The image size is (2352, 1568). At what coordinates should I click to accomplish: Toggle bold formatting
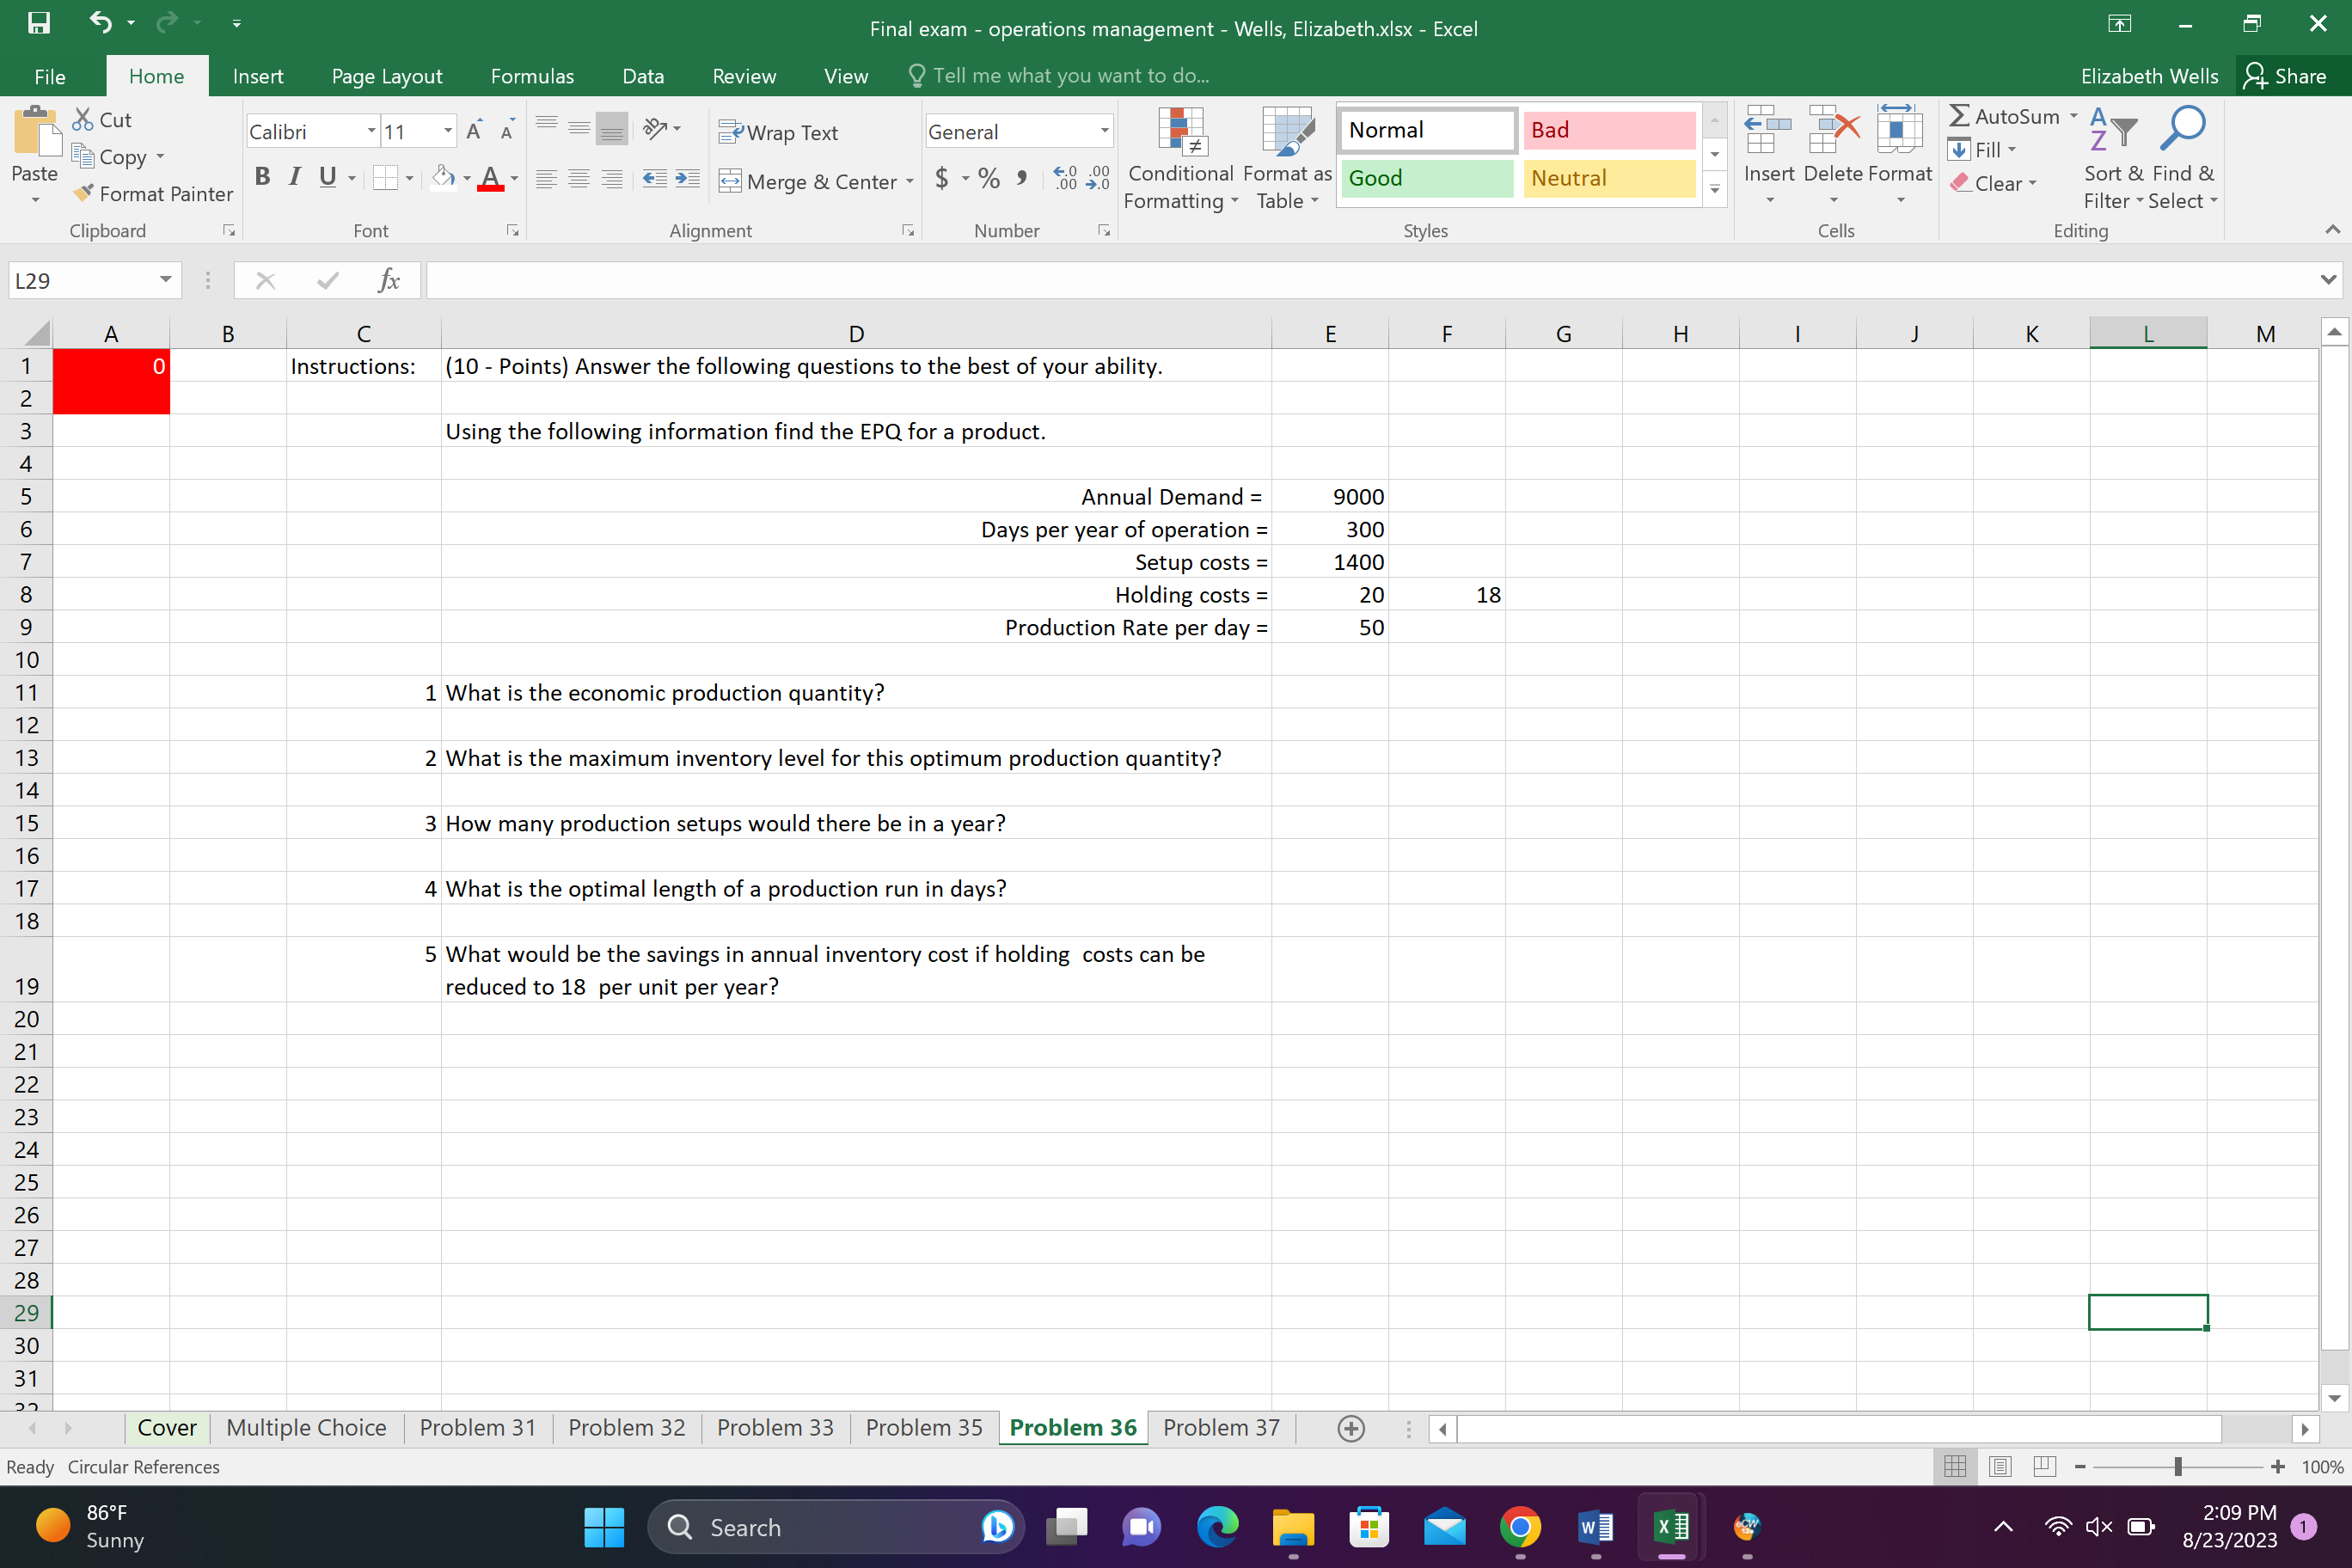point(263,177)
